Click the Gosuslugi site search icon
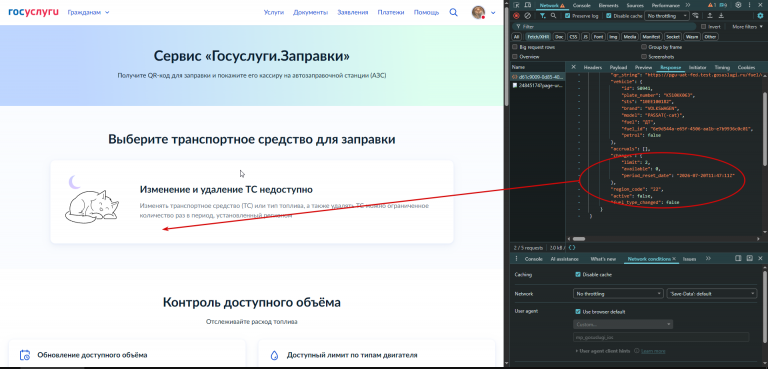 point(454,12)
